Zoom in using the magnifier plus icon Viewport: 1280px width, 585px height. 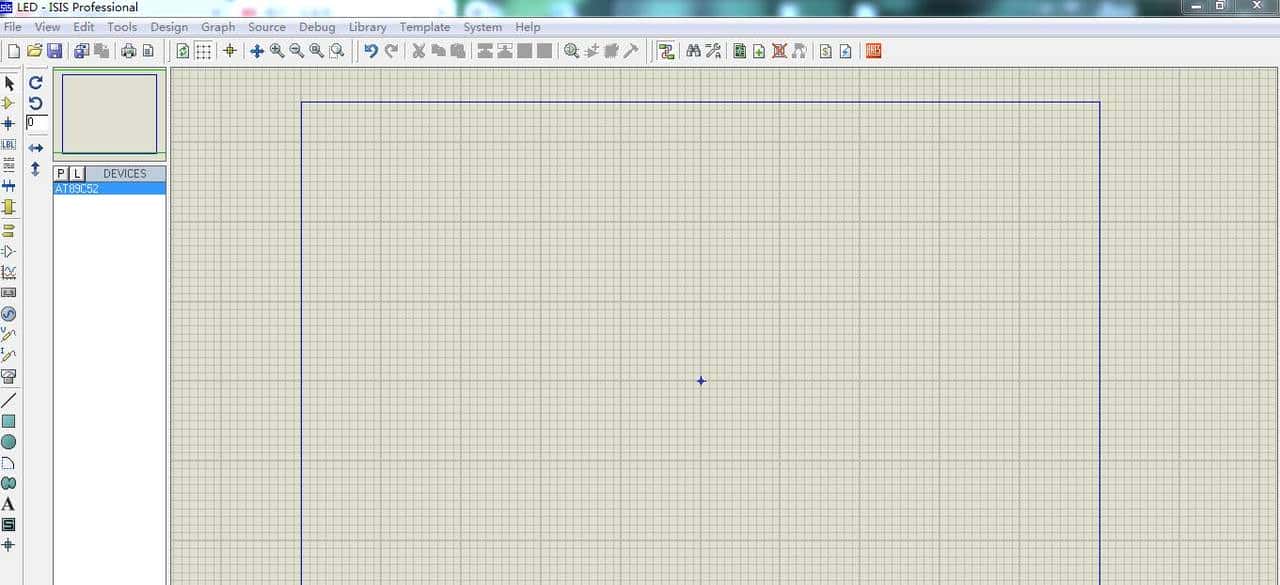point(277,51)
